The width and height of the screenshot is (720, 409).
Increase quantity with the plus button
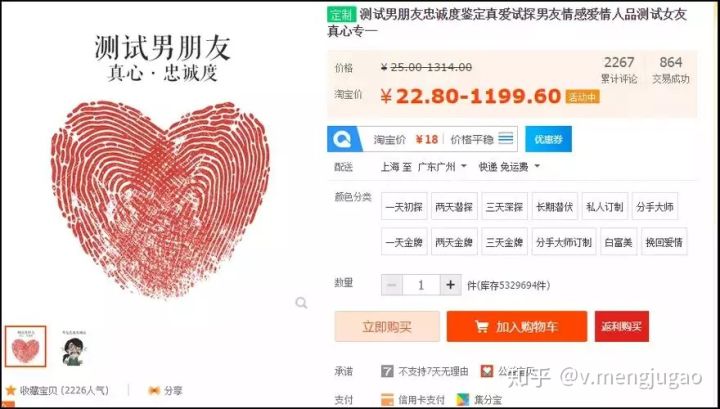pyautogui.click(x=450, y=285)
